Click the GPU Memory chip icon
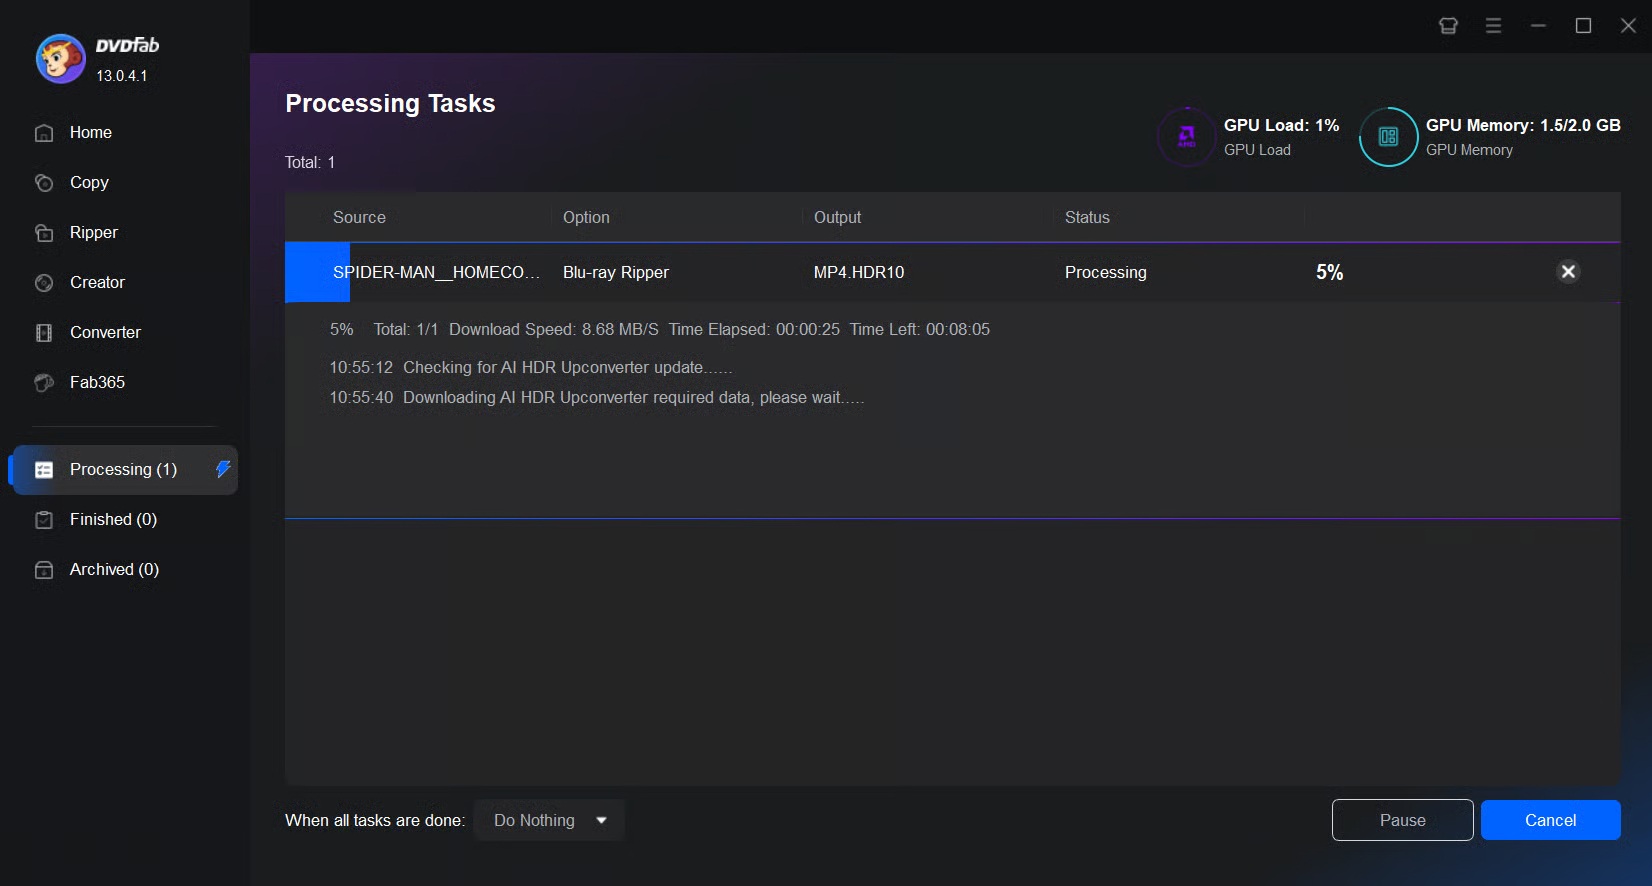1652x886 pixels. 1388,137
